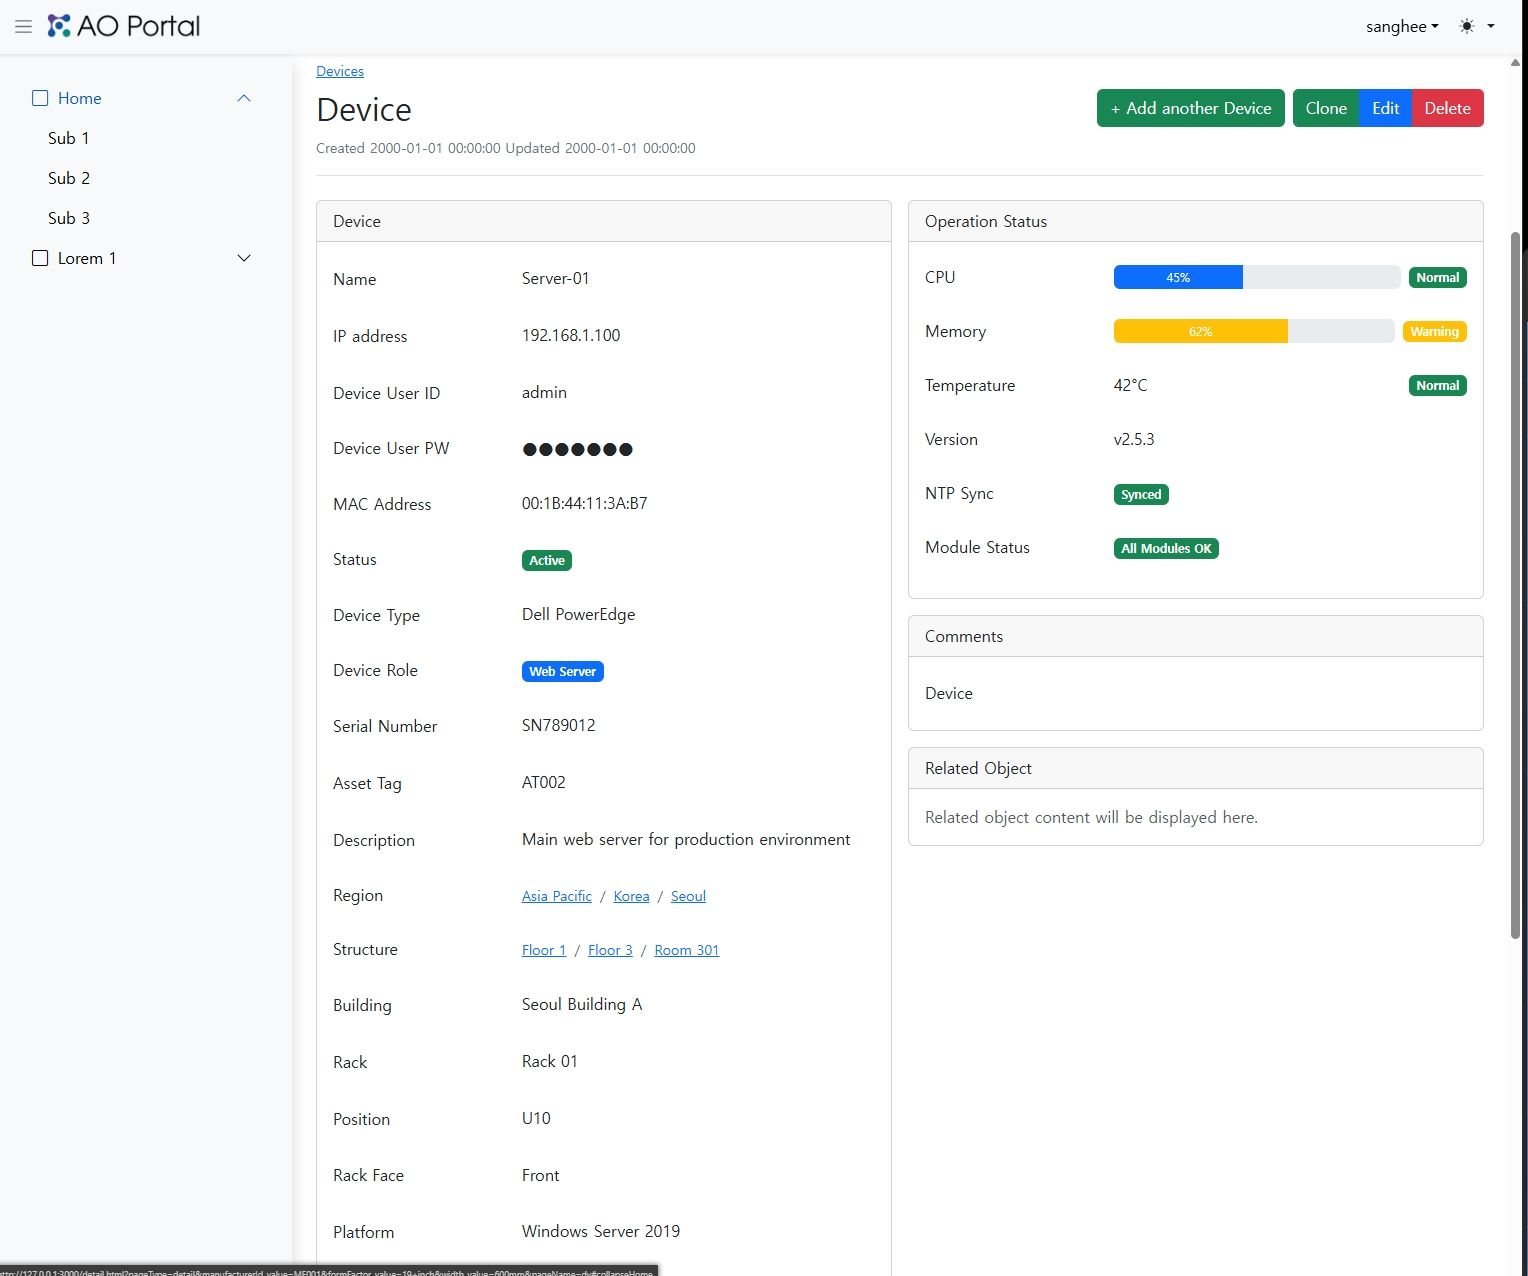
Task: Click the red Delete button
Action: [1448, 108]
